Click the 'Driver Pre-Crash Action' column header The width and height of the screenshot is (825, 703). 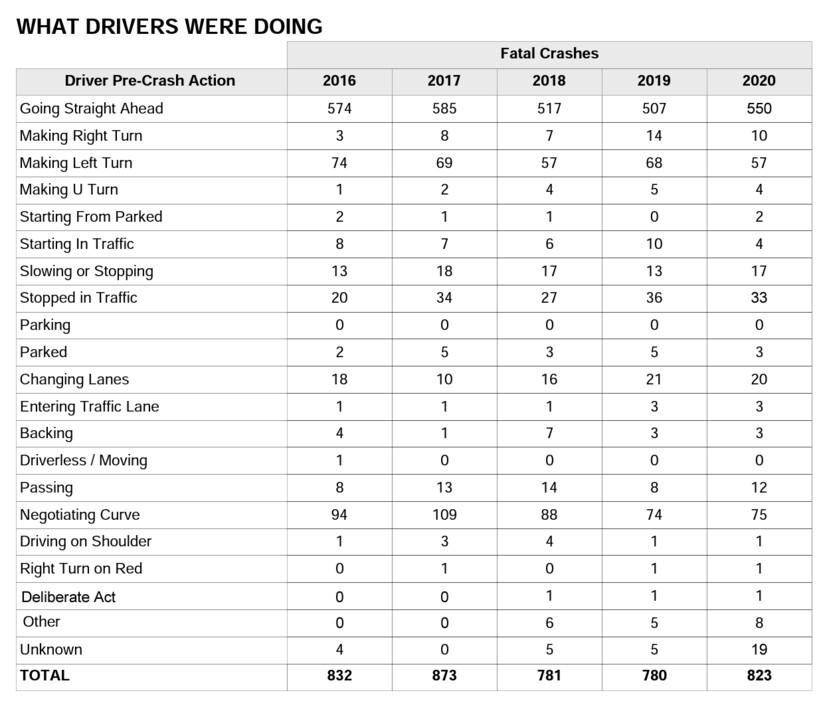pos(150,81)
